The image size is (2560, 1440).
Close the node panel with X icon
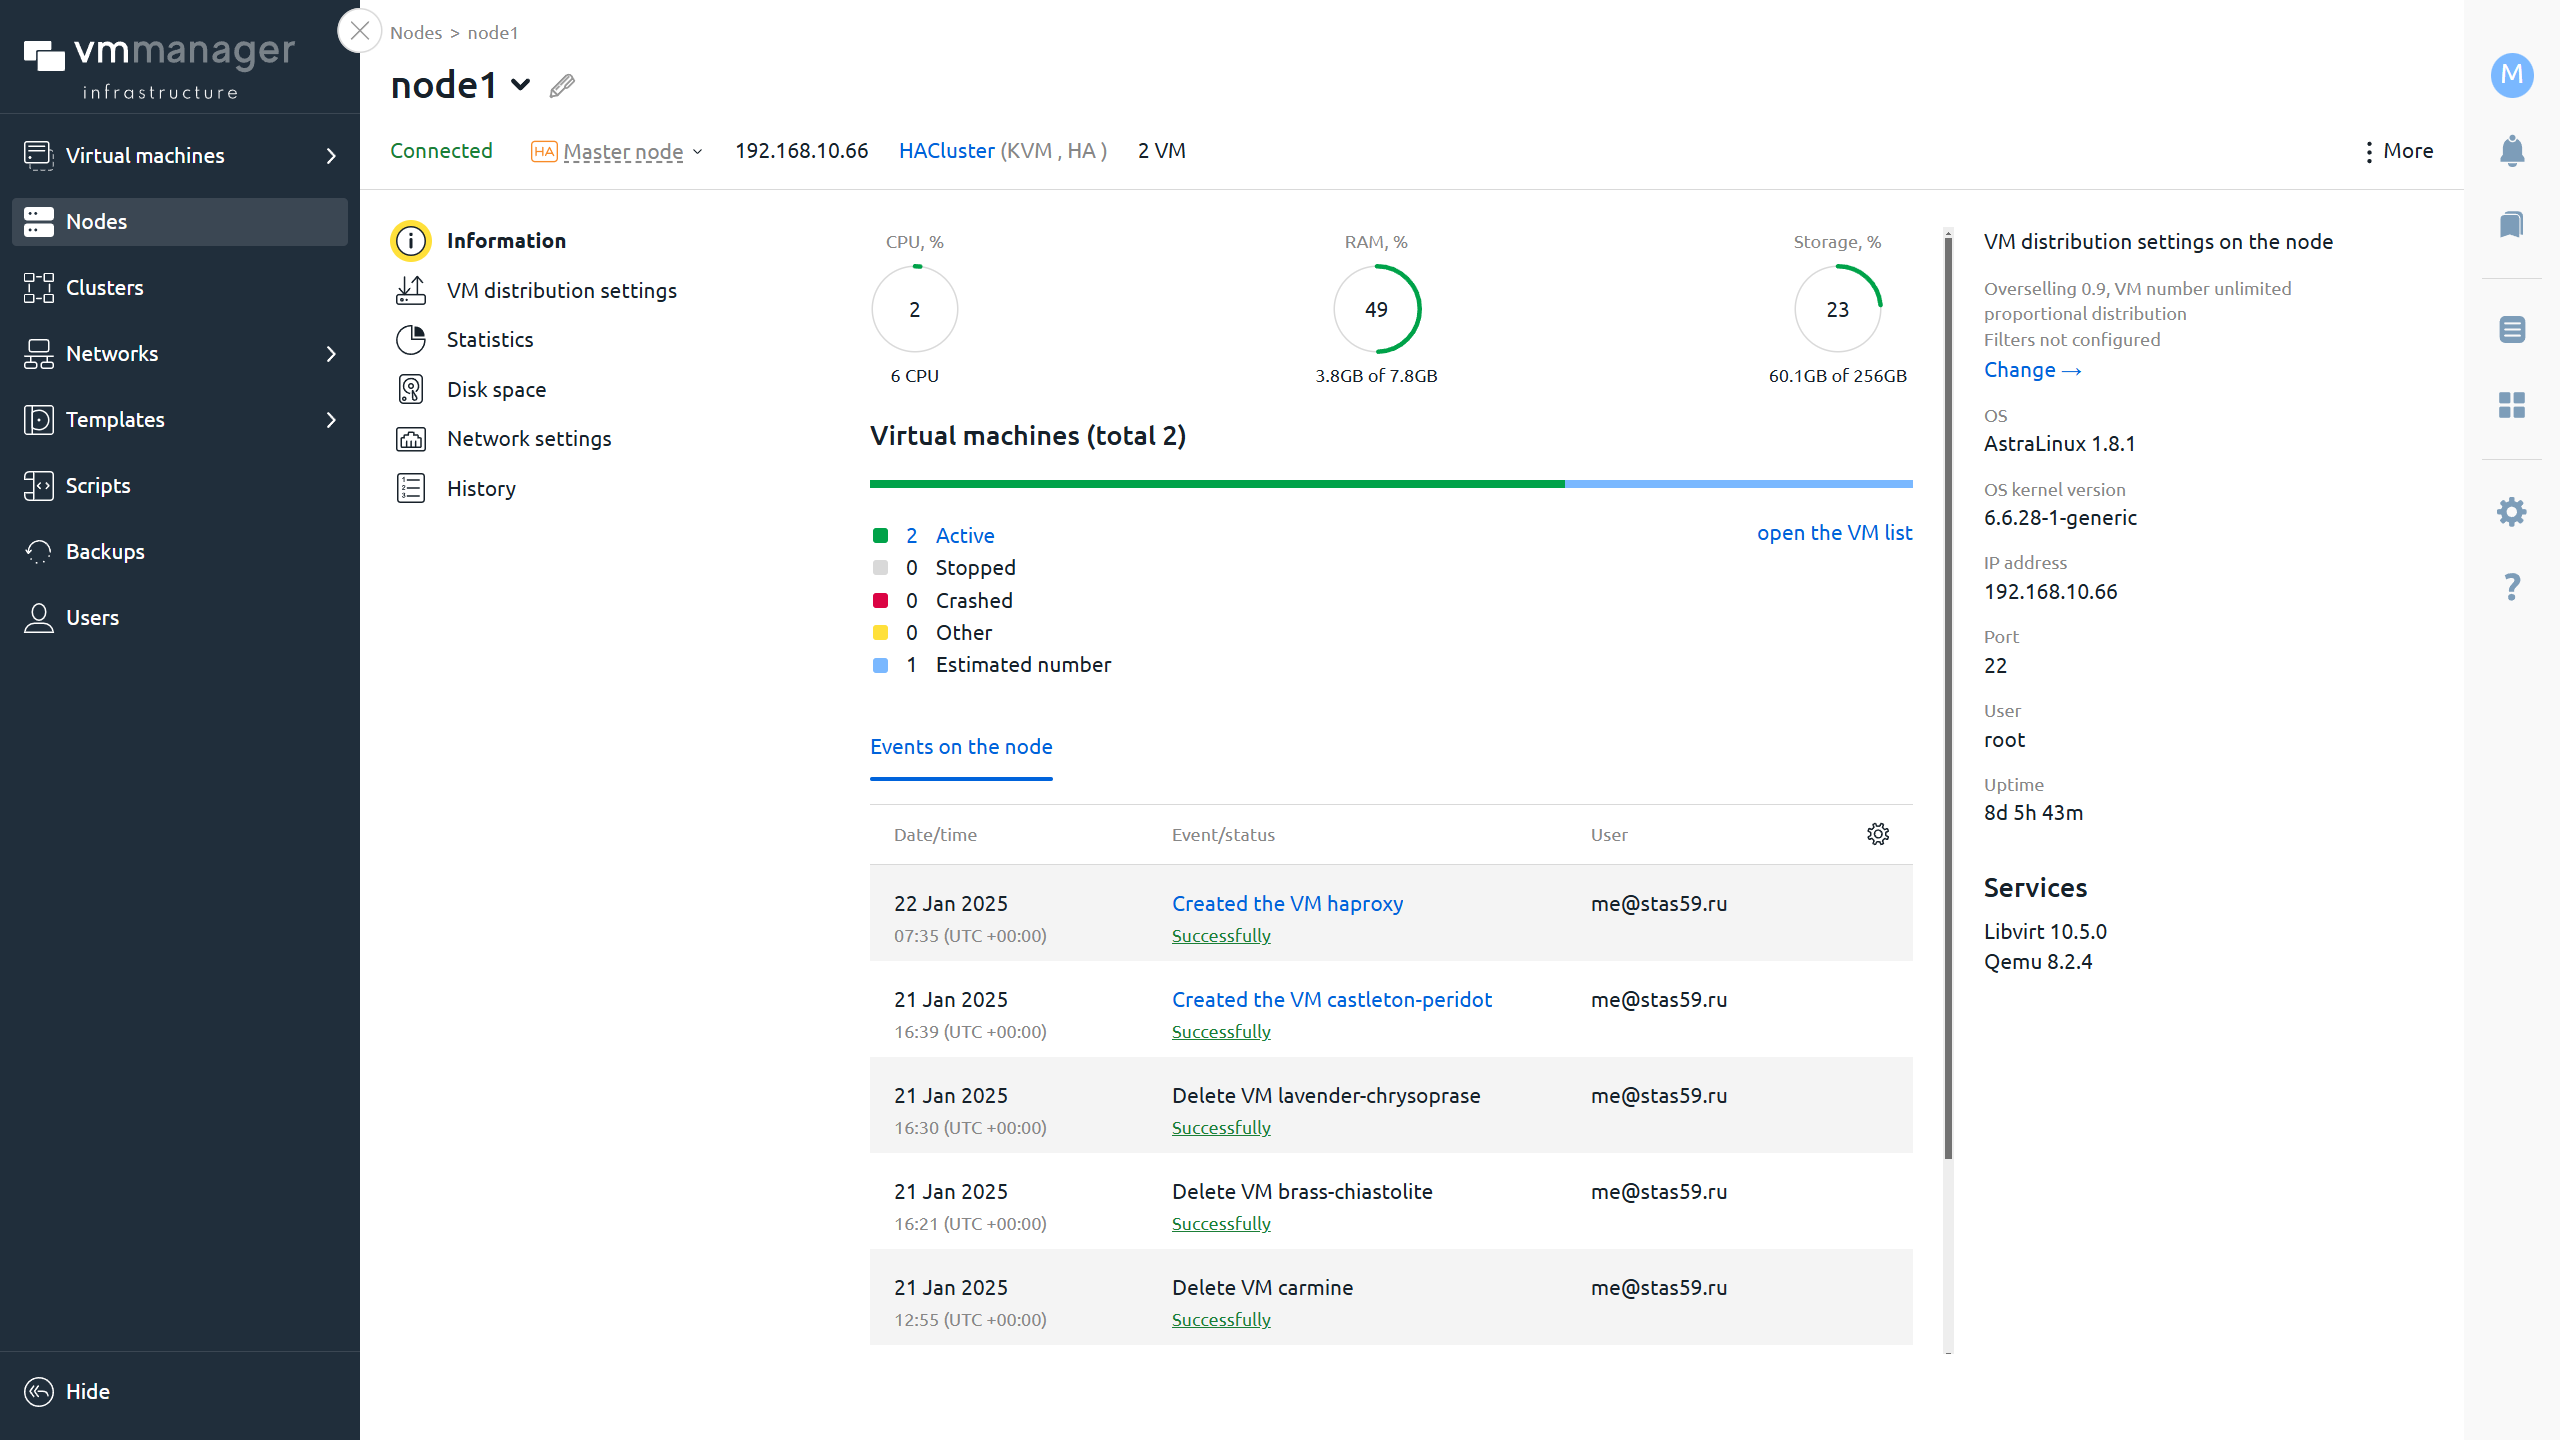[x=359, y=31]
